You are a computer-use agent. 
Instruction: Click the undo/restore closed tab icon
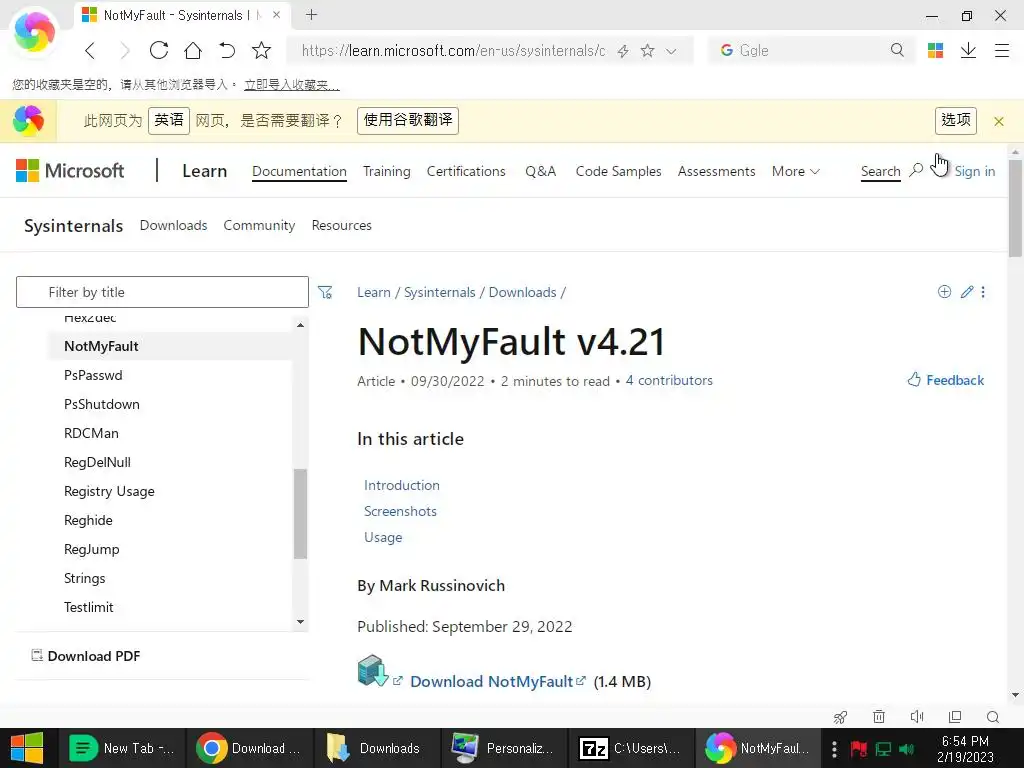point(227,50)
